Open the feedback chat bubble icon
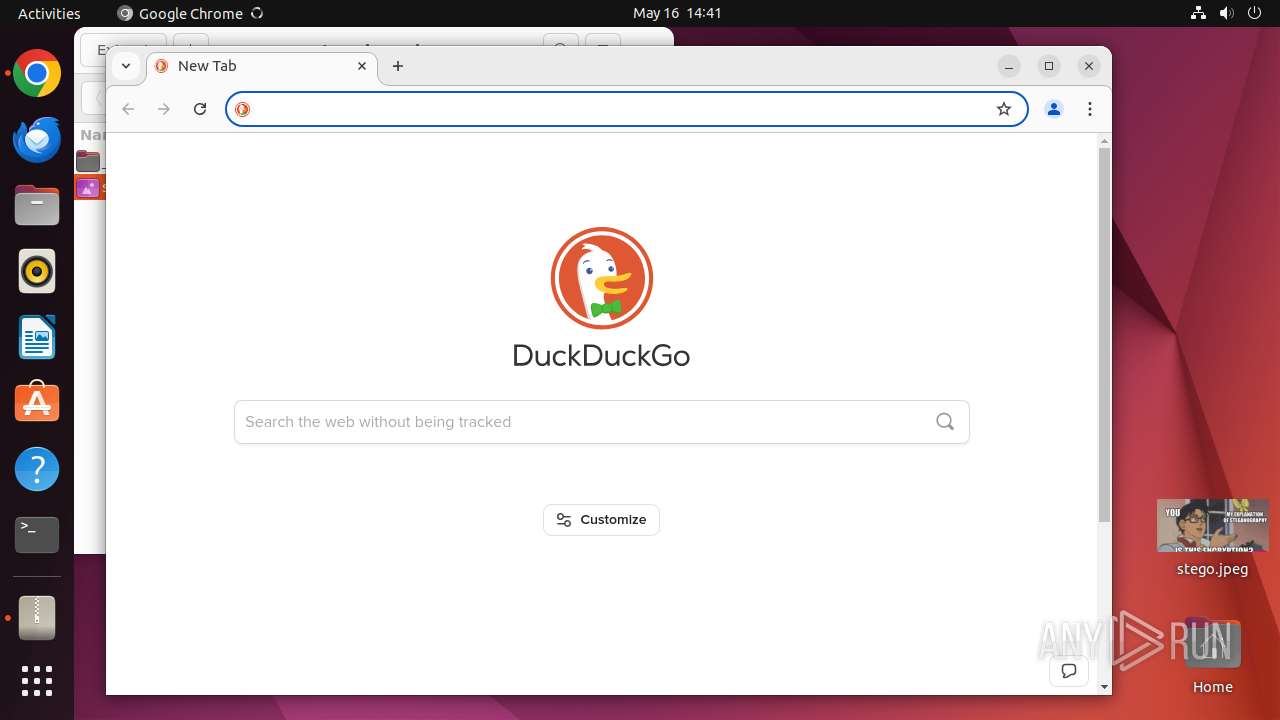Image resolution: width=1280 pixels, height=720 pixels. click(1069, 671)
